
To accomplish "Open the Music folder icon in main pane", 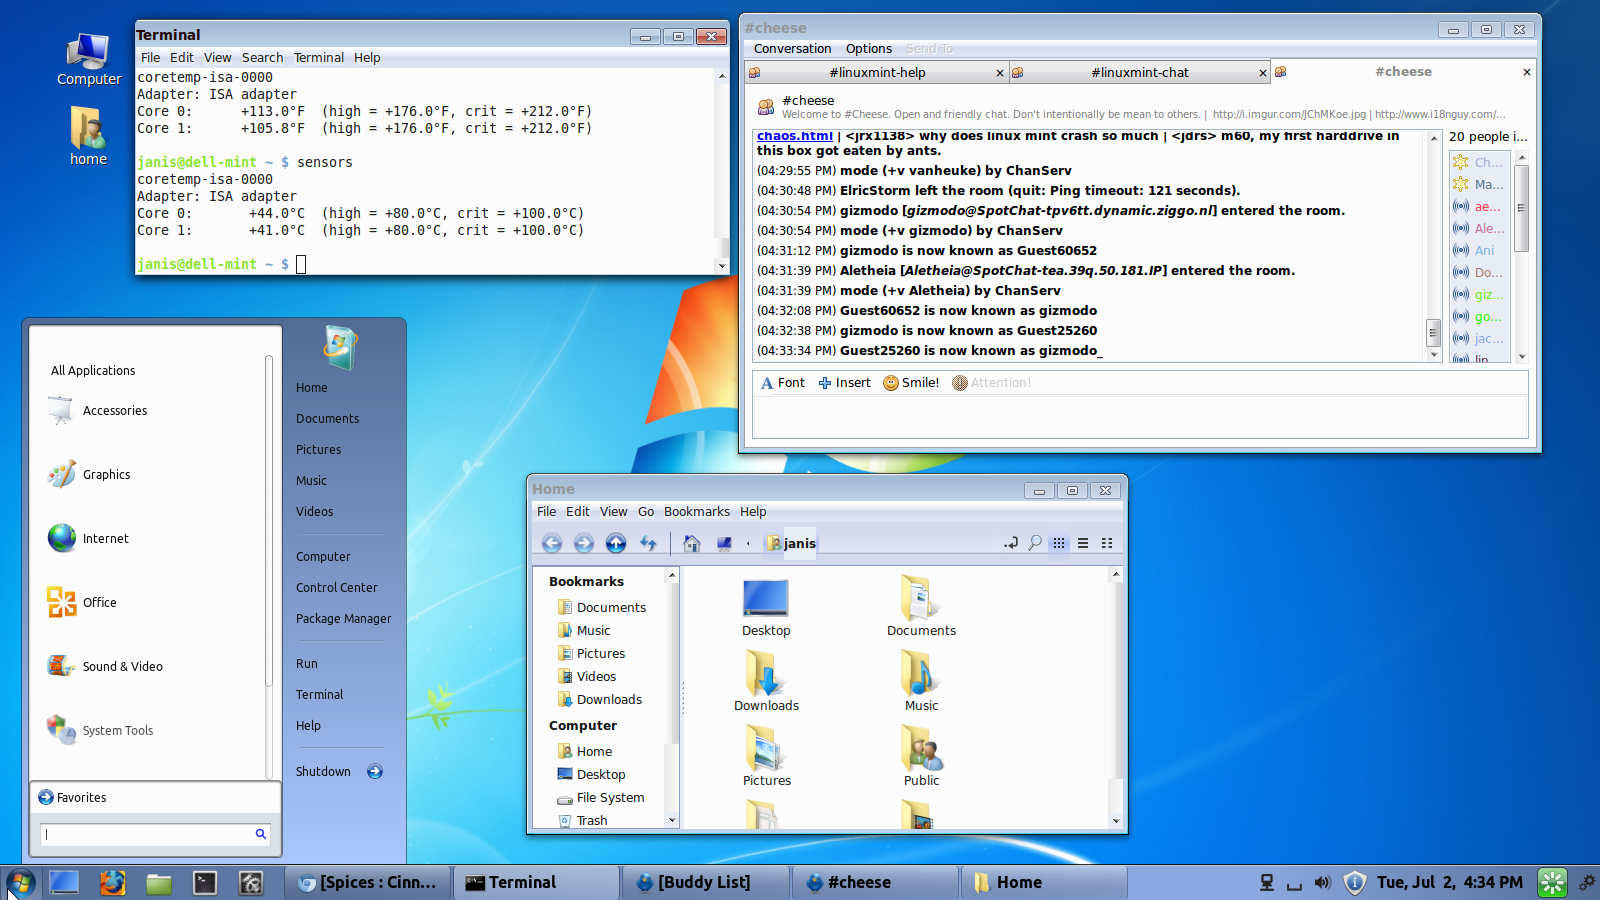I will pos(921,682).
